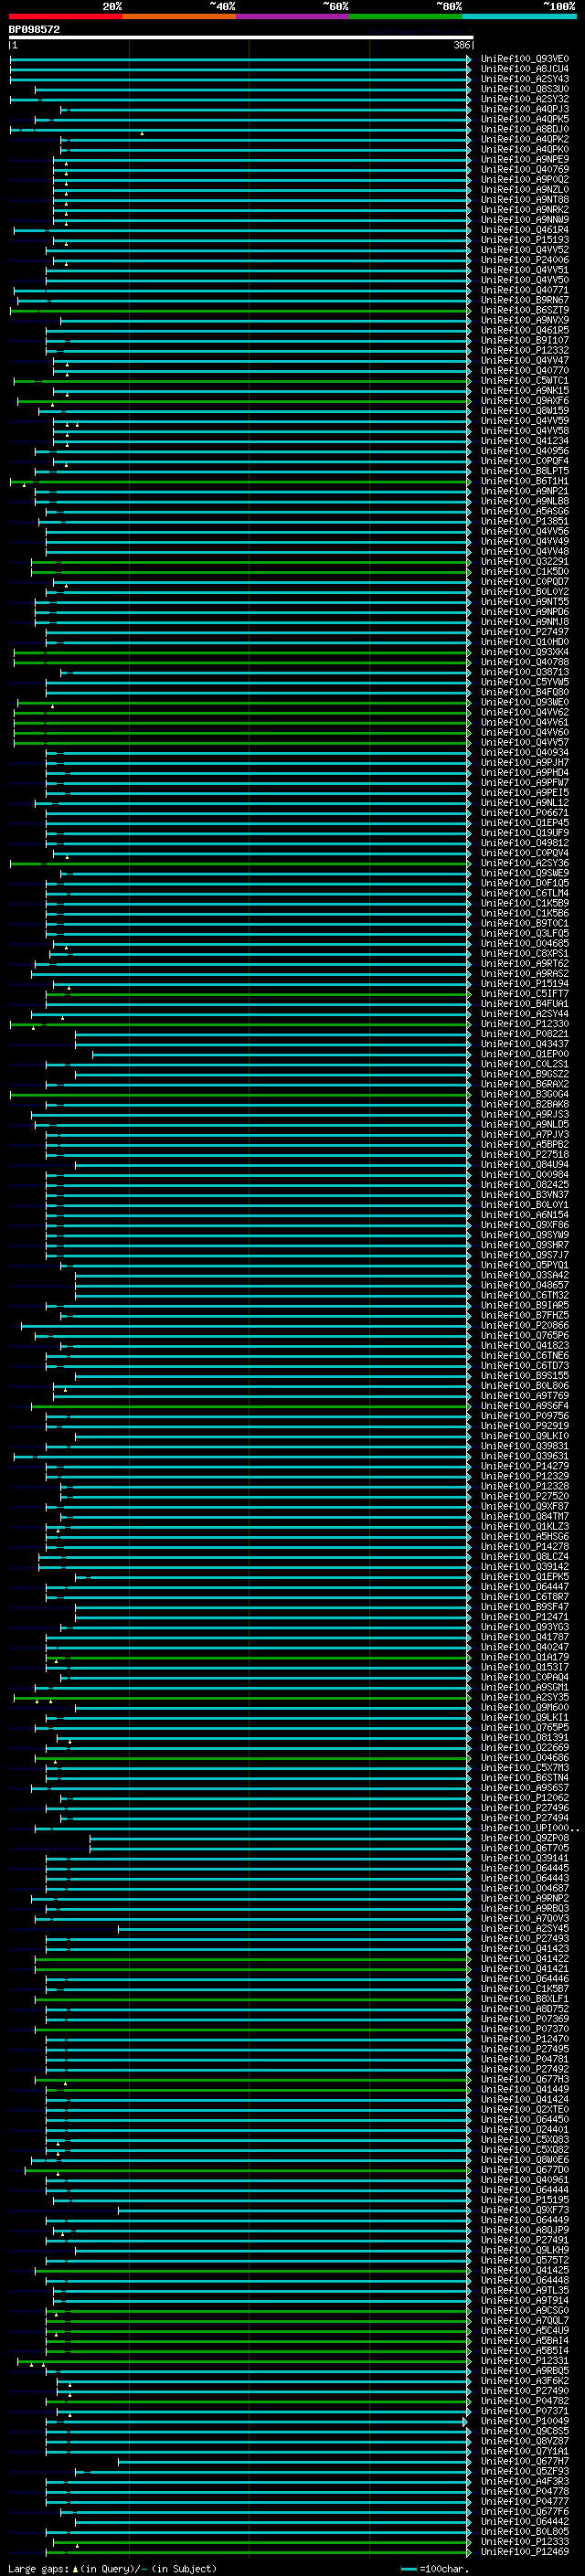The image size is (585, 2576).
Task: Select the UniRef100_P12332 label
Action: pyautogui.click(x=525, y=350)
